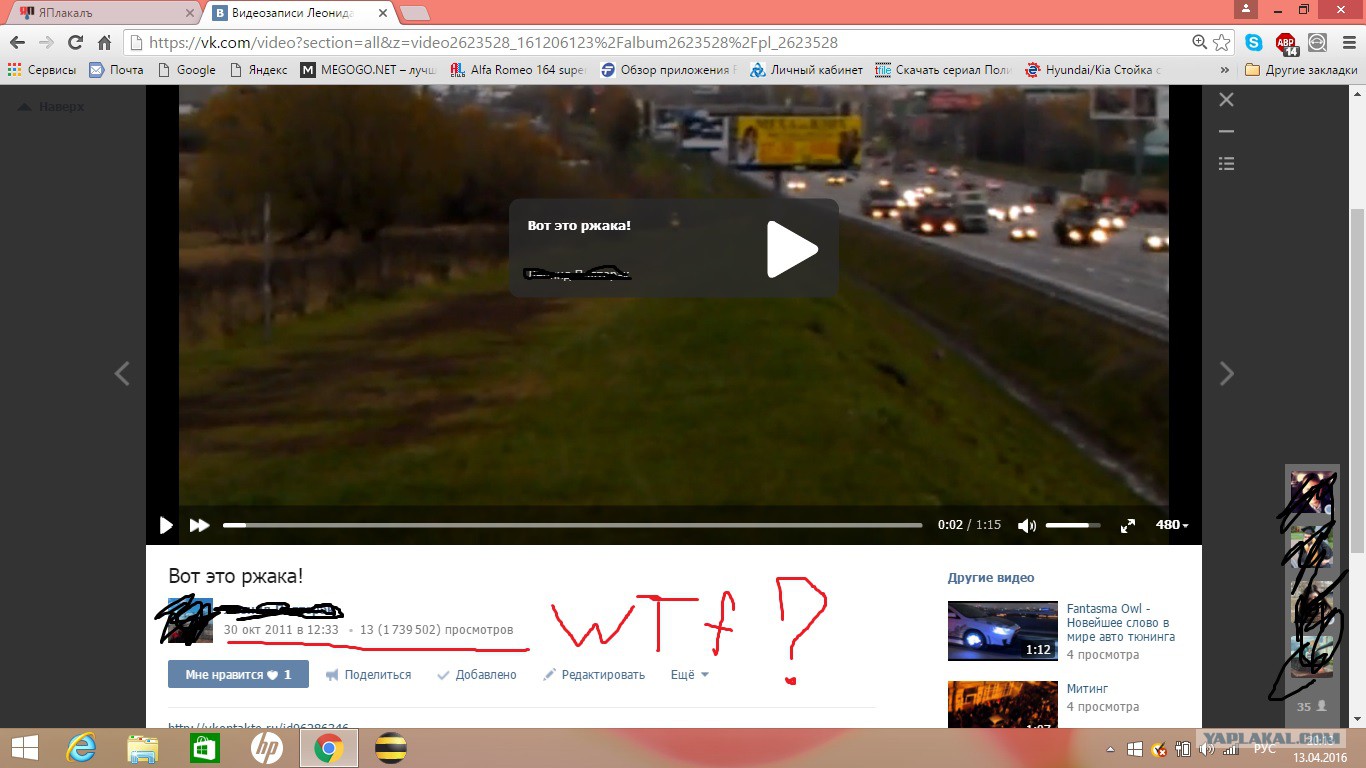This screenshot has height=768, width=1366.
Task: Click the megaphone 'Поделиться' share link
Action: tap(368, 675)
